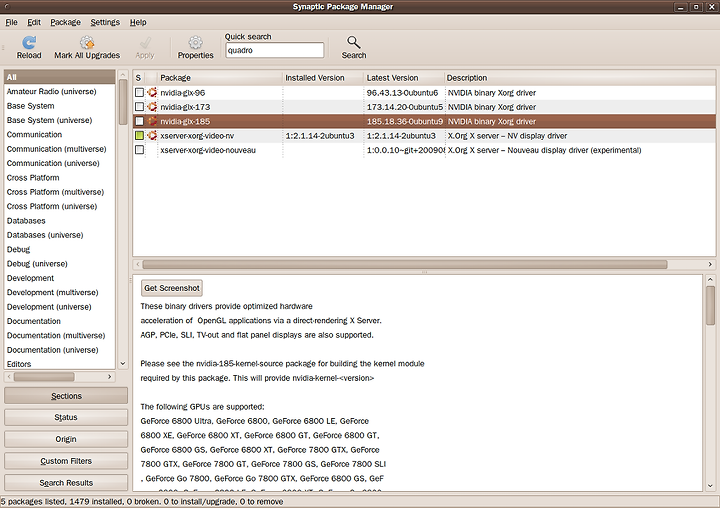Switch to the Status filter view
The image size is (720, 508).
pyautogui.click(x=66, y=417)
